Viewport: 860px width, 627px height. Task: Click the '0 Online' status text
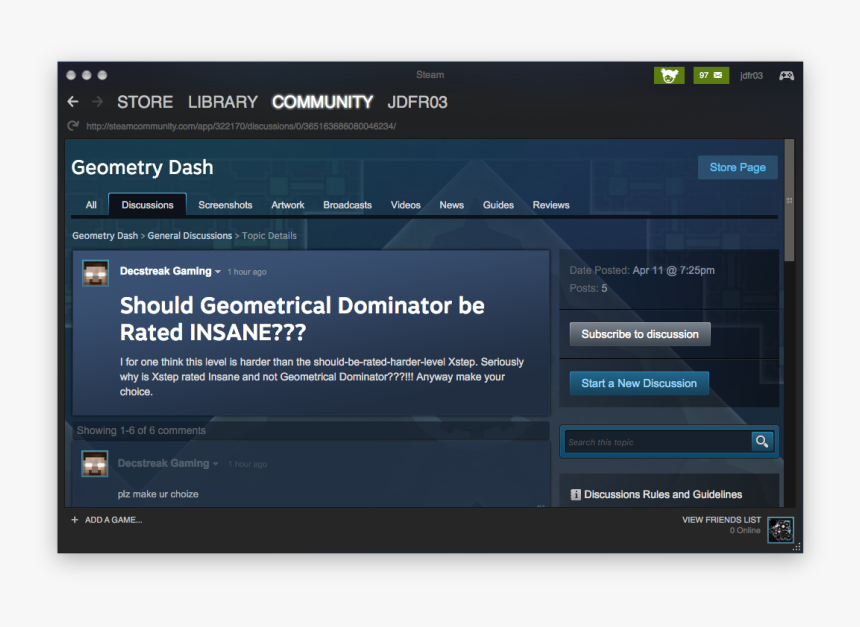tap(745, 530)
